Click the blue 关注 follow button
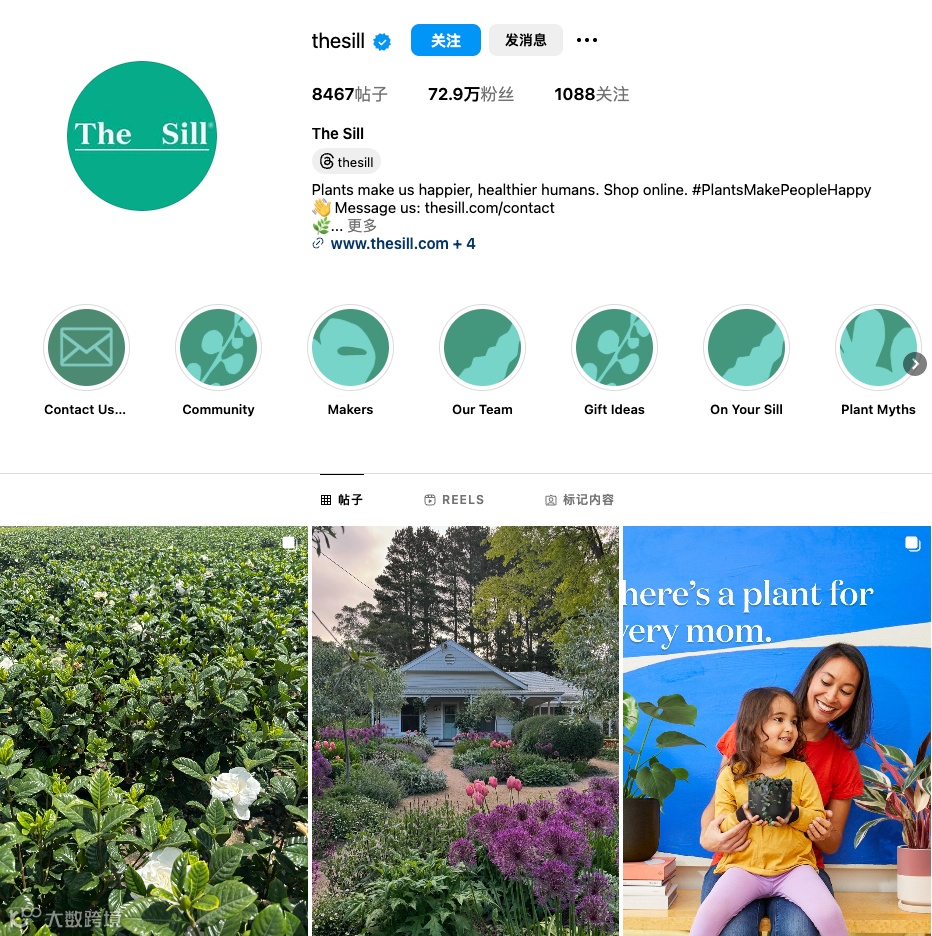The height and width of the screenshot is (936, 932). coord(445,40)
